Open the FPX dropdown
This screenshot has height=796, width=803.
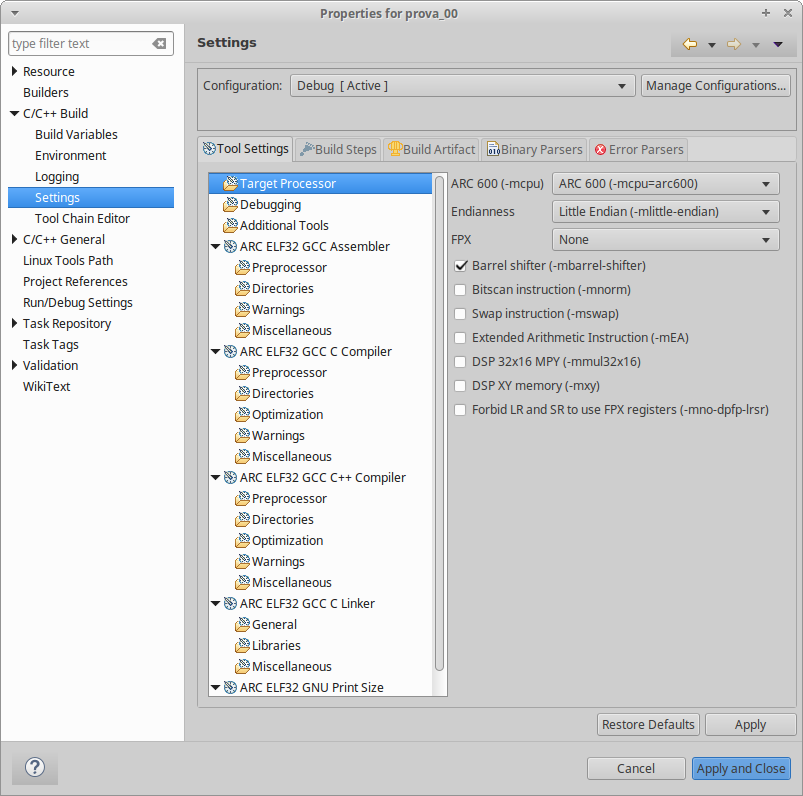pos(666,239)
